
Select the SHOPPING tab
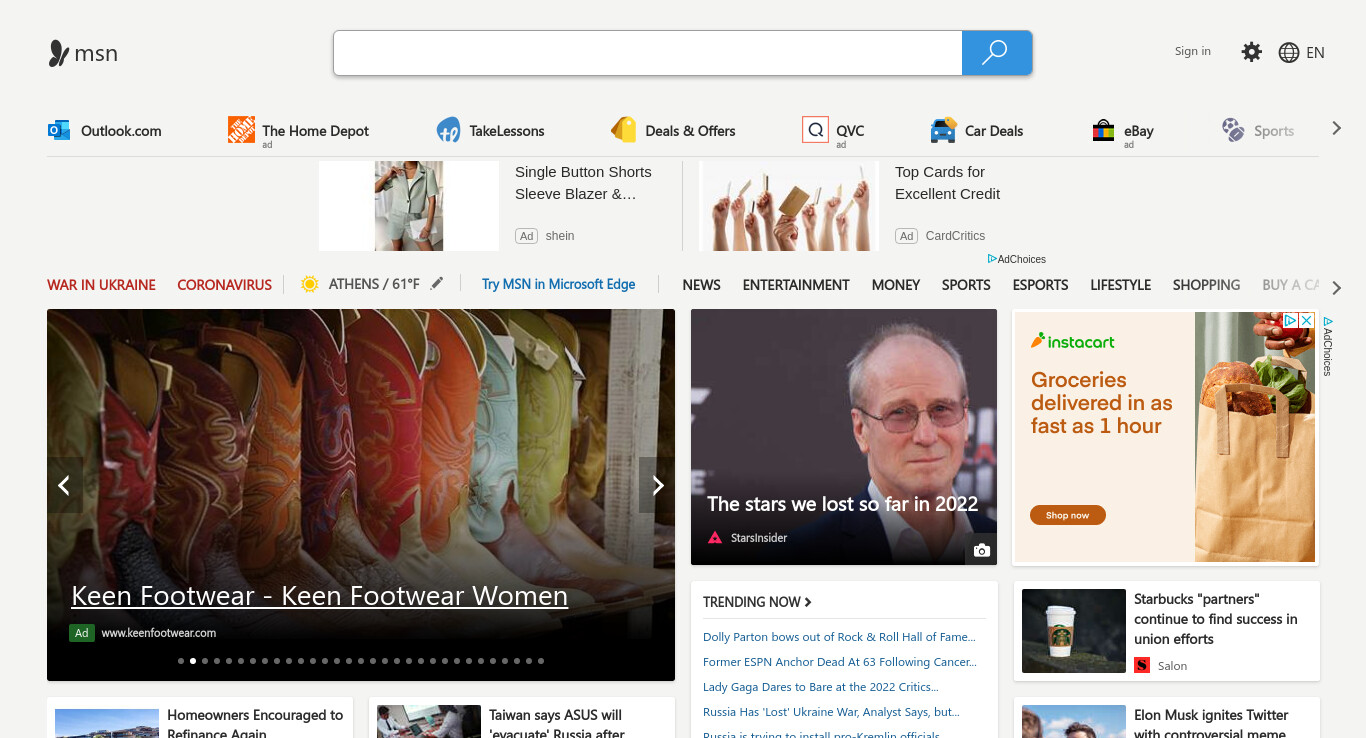pyautogui.click(x=1206, y=285)
